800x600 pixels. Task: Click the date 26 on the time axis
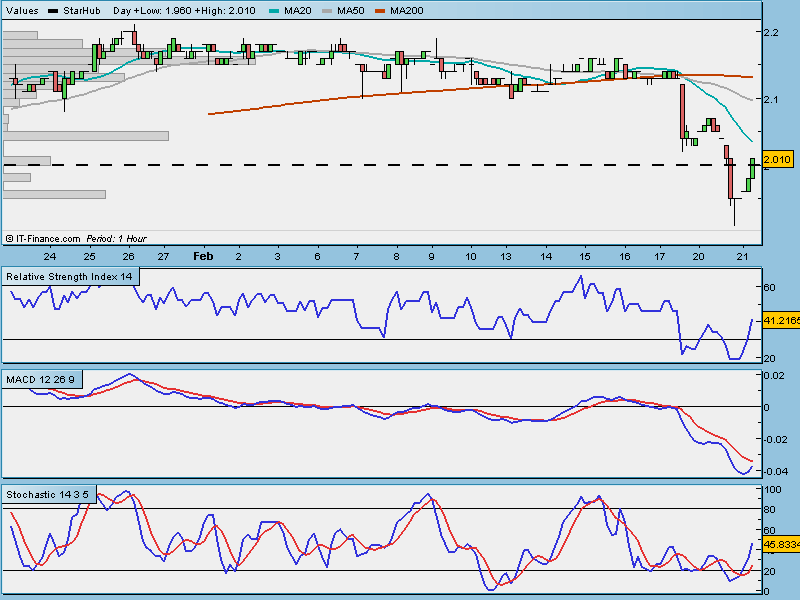pyautogui.click(x=129, y=256)
